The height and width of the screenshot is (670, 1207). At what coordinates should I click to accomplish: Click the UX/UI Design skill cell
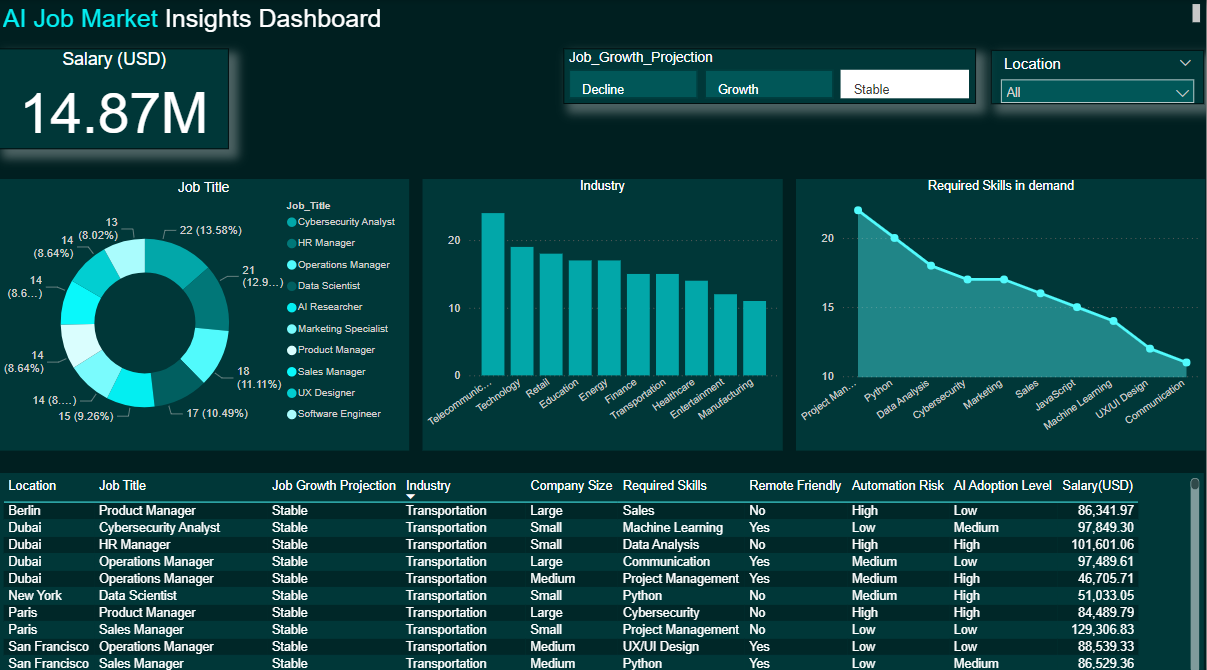[x=661, y=647]
